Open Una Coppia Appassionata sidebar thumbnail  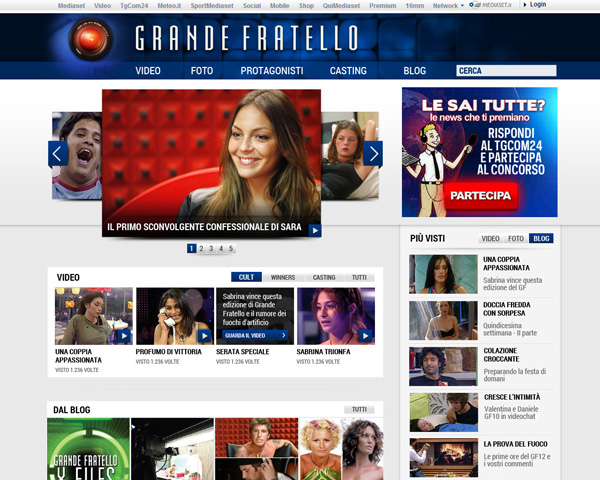click(x=443, y=274)
